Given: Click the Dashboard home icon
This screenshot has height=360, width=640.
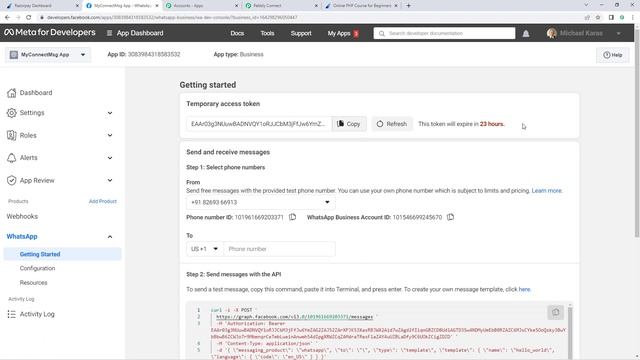Looking at the screenshot, I should [11, 93].
